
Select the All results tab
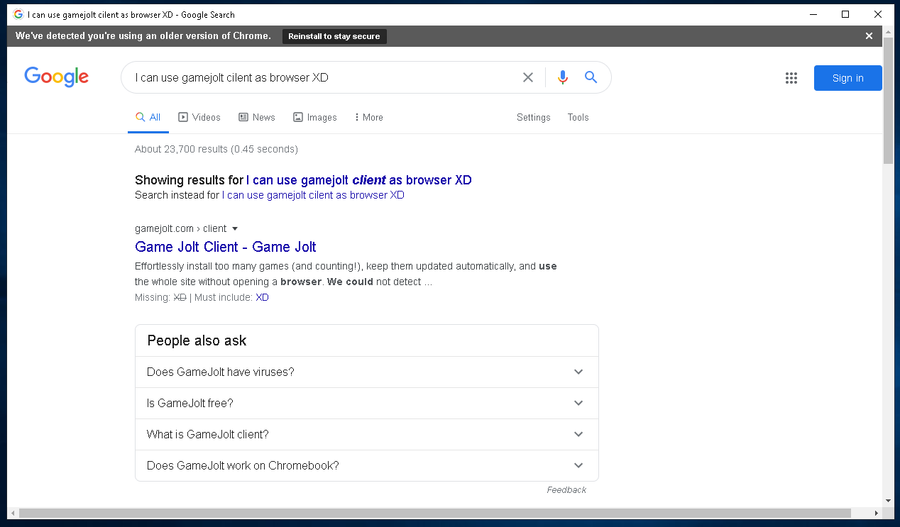(x=148, y=117)
